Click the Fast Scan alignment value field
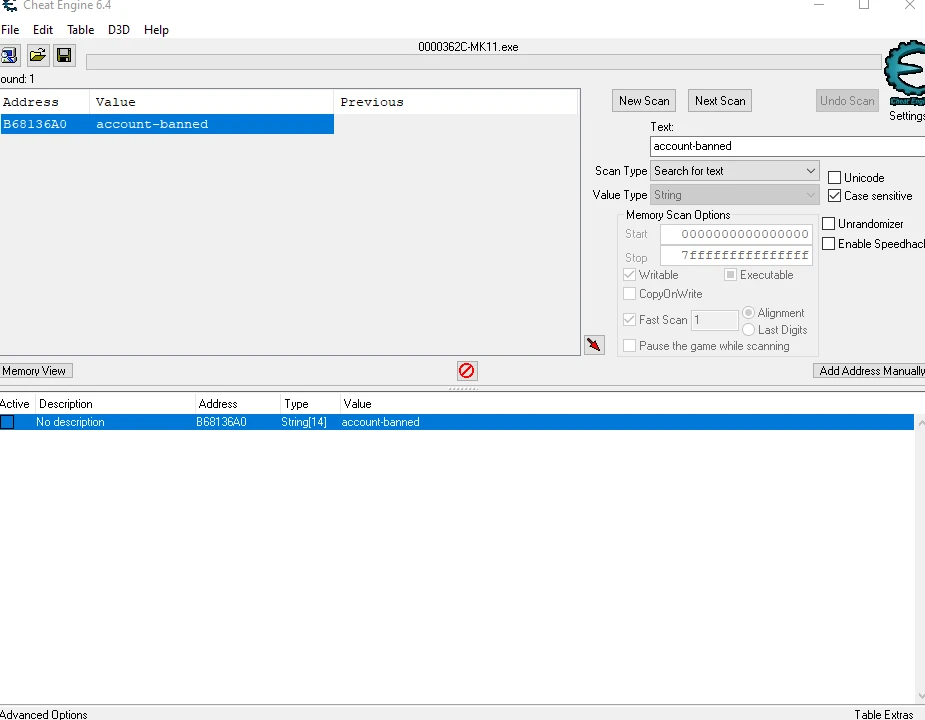The height and width of the screenshot is (720, 925). coord(714,320)
